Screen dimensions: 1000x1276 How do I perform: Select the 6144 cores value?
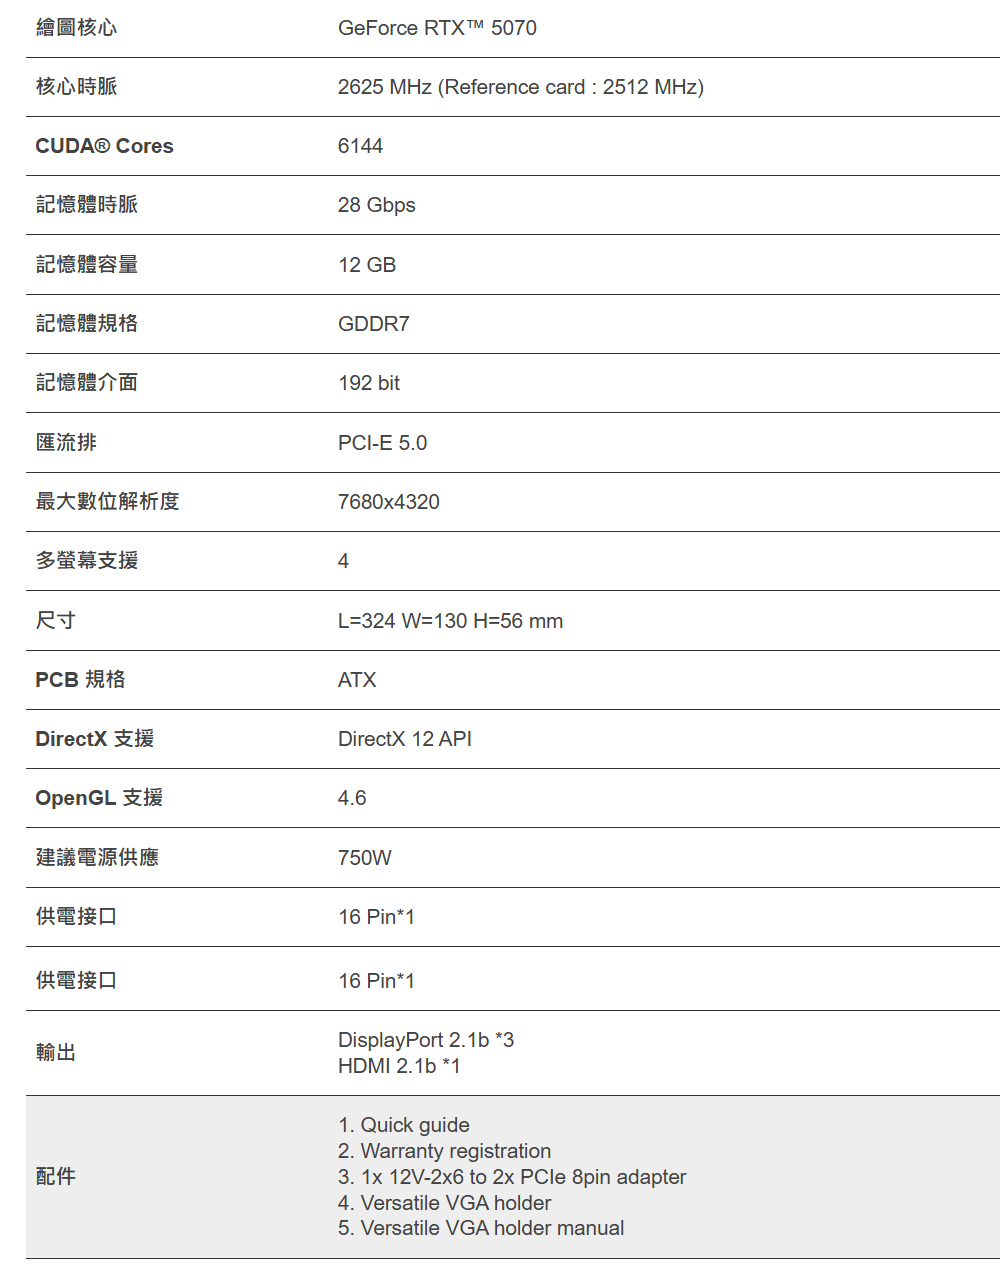(x=360, y=146)
